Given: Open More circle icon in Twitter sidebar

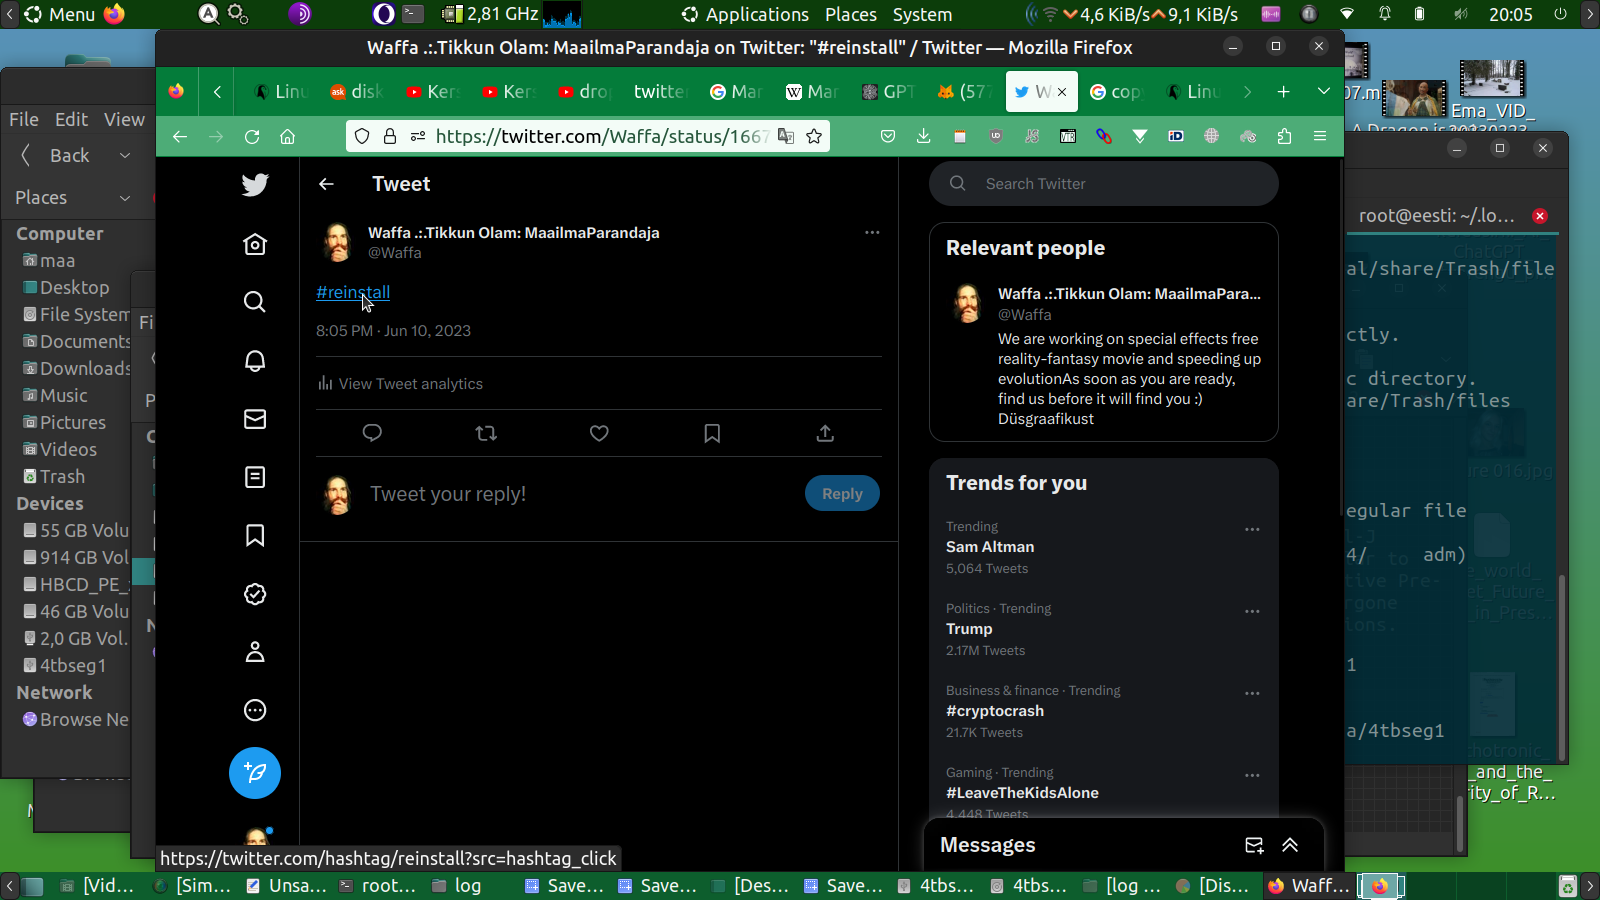Looking at the screenshot, I should 255,710.
